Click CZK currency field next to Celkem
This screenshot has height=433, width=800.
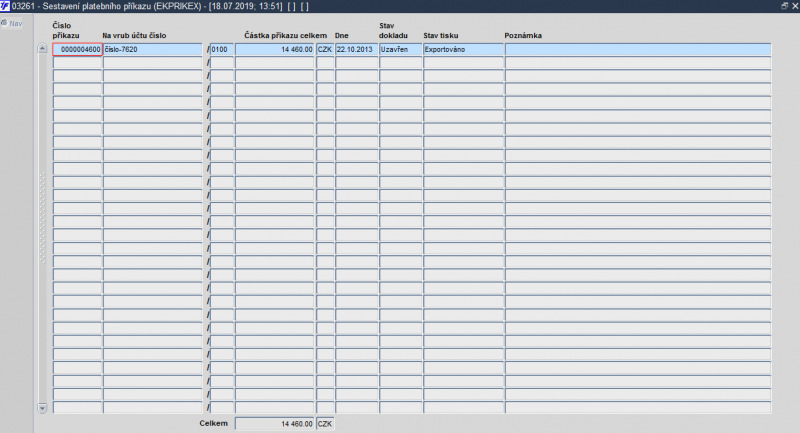(x=325, y=424)
